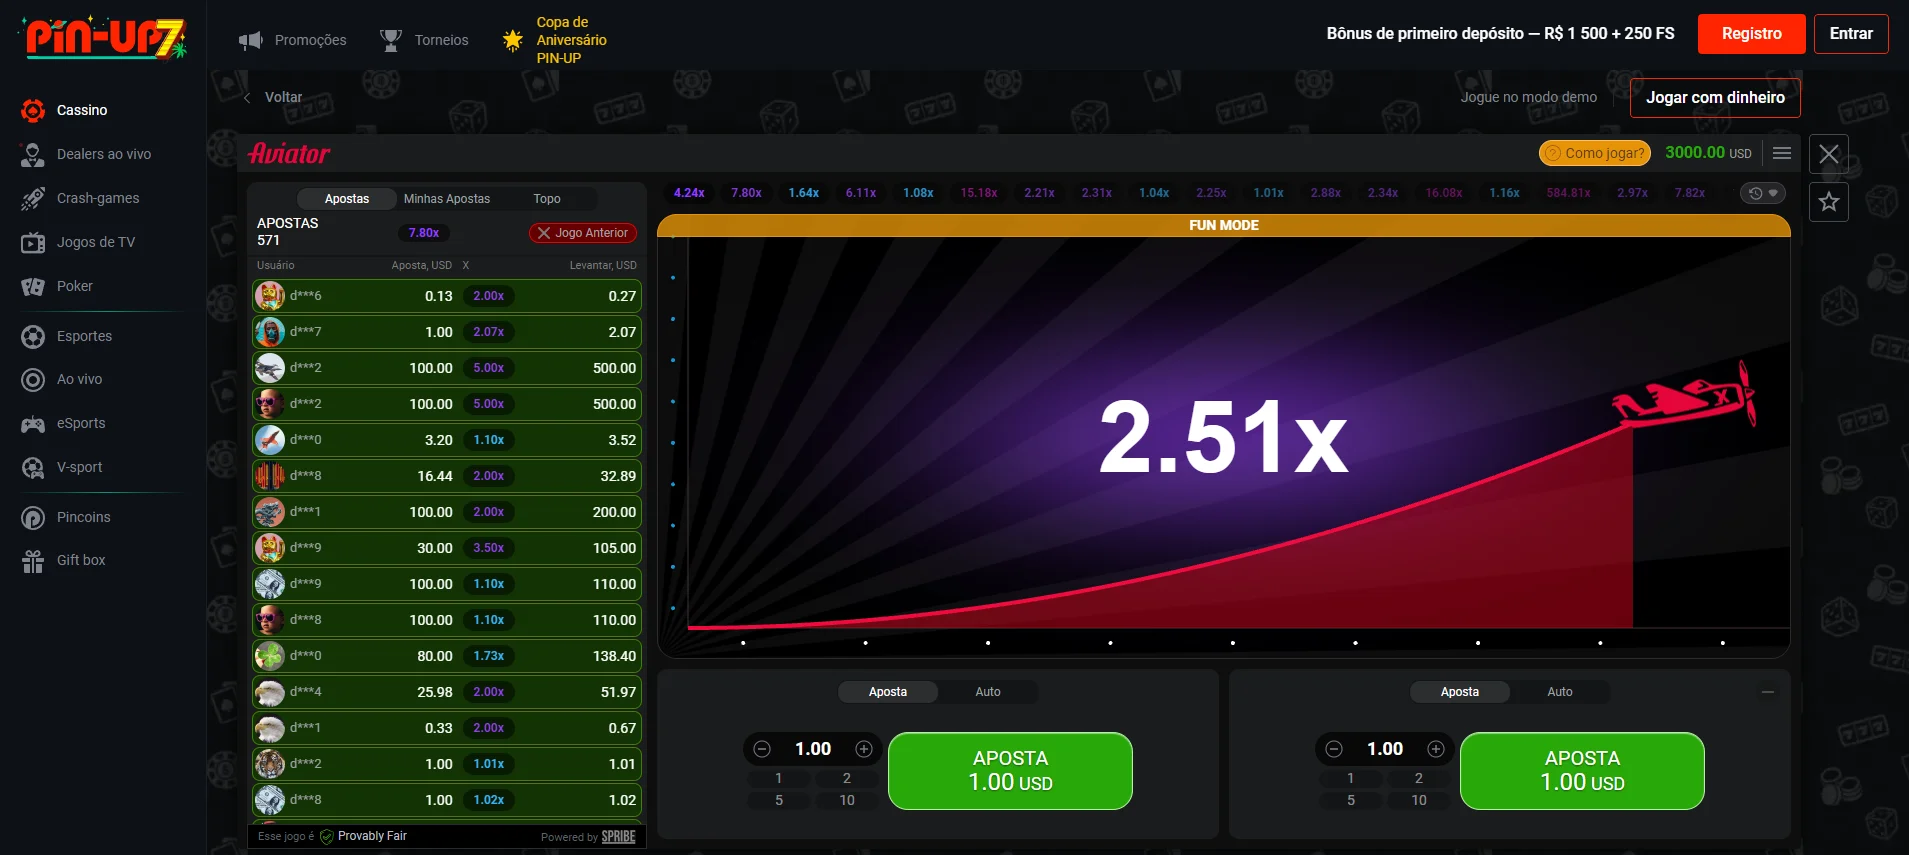The width and height of the screenshot is (1909, 855).
Task: Decrease bet amount in left bet panel
Action: click(x=762, y=749)
